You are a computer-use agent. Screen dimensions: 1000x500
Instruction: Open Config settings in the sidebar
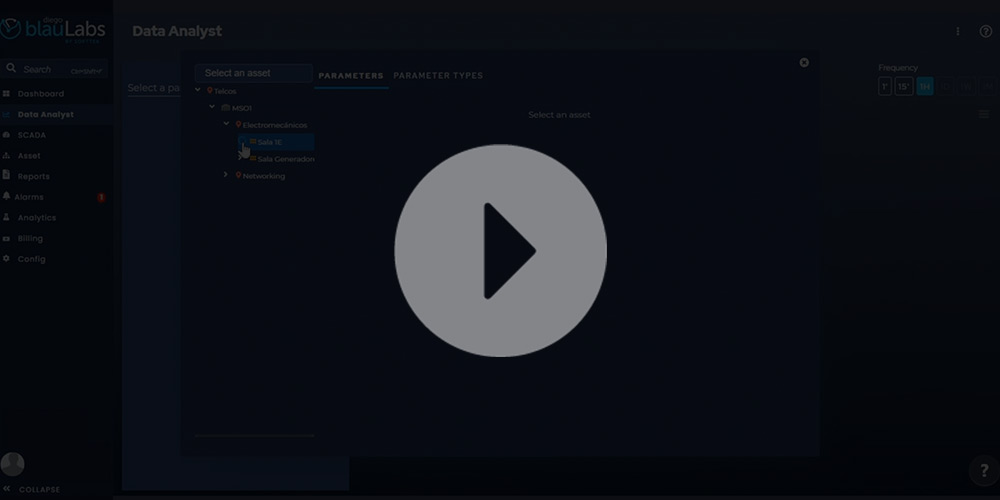click(x=31, y=259)
